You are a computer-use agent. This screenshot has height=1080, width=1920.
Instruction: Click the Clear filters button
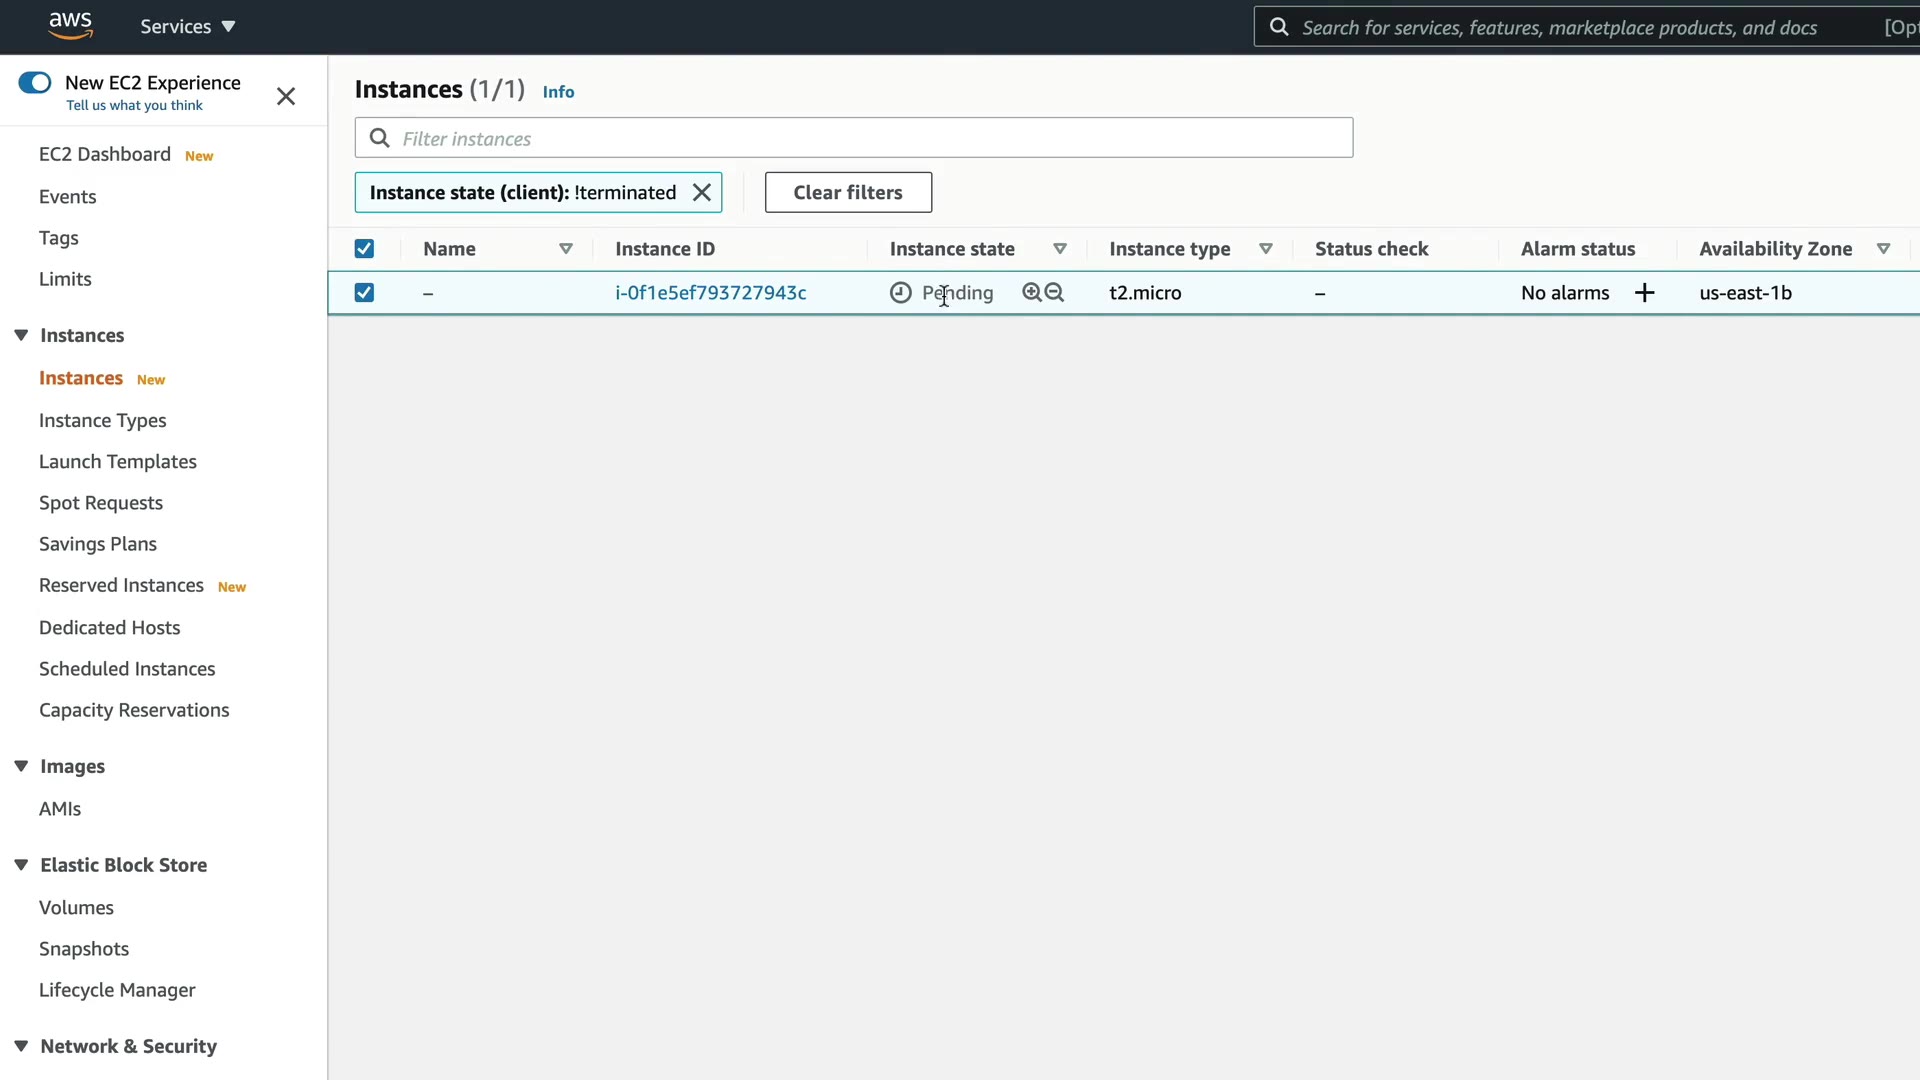tap(848, 192)
